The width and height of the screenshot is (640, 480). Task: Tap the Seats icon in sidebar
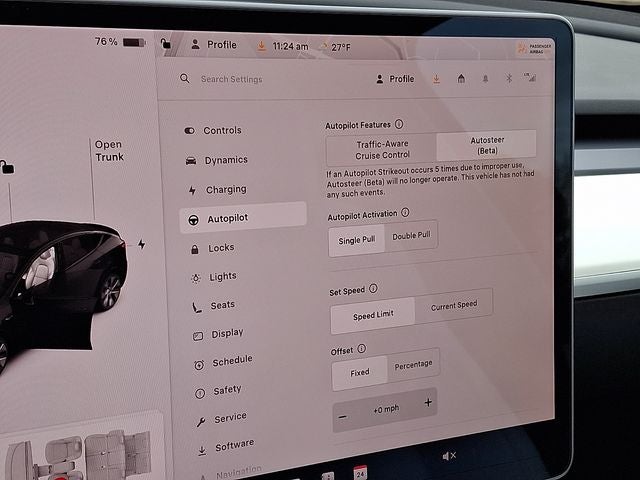click(x=196, y=306)
